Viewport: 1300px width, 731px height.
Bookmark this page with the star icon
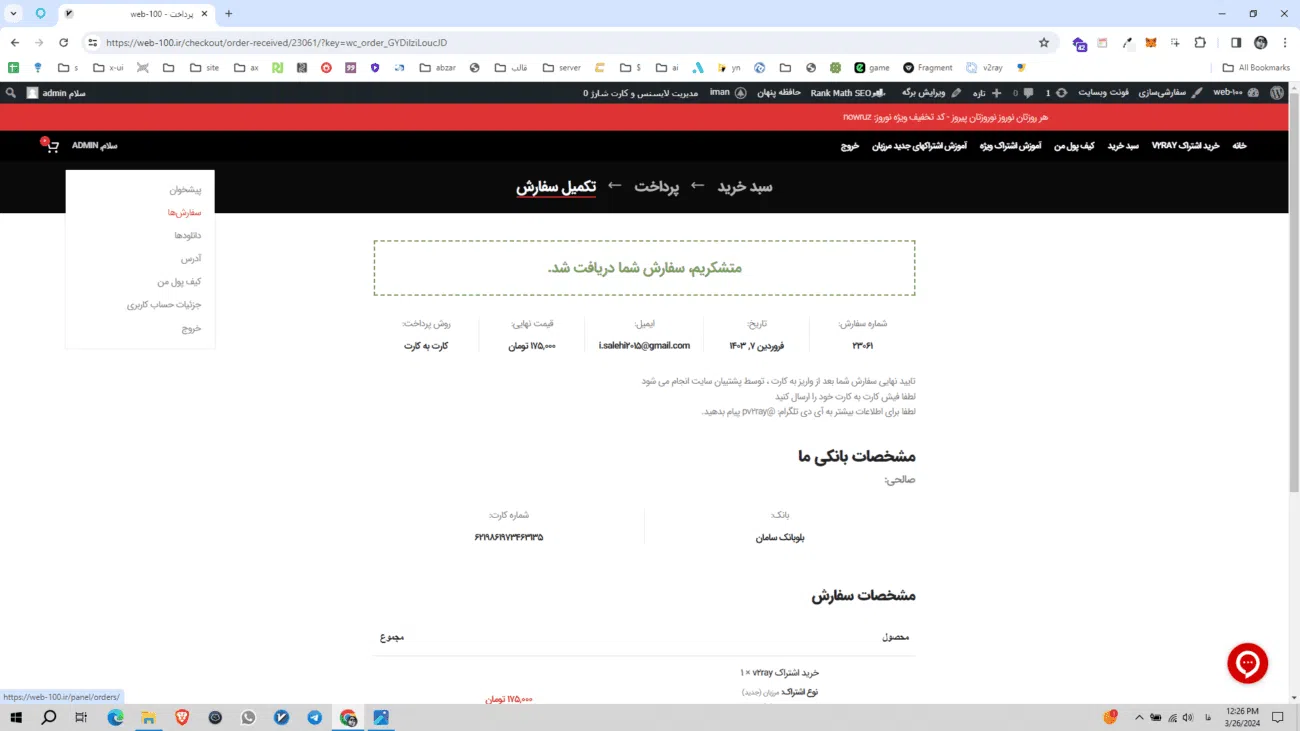[x=1044, y=43]
